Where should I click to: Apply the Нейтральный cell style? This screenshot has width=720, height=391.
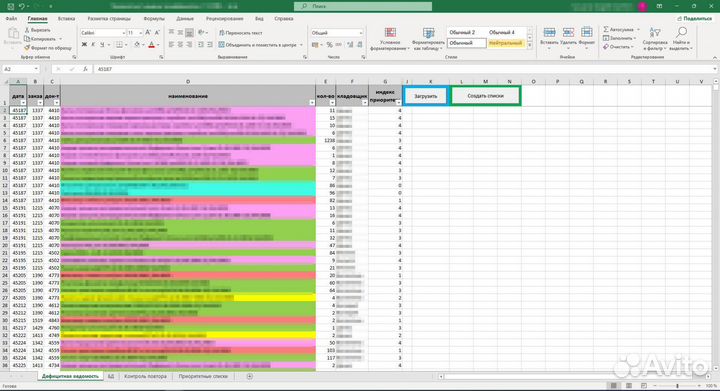coord(505,43)
